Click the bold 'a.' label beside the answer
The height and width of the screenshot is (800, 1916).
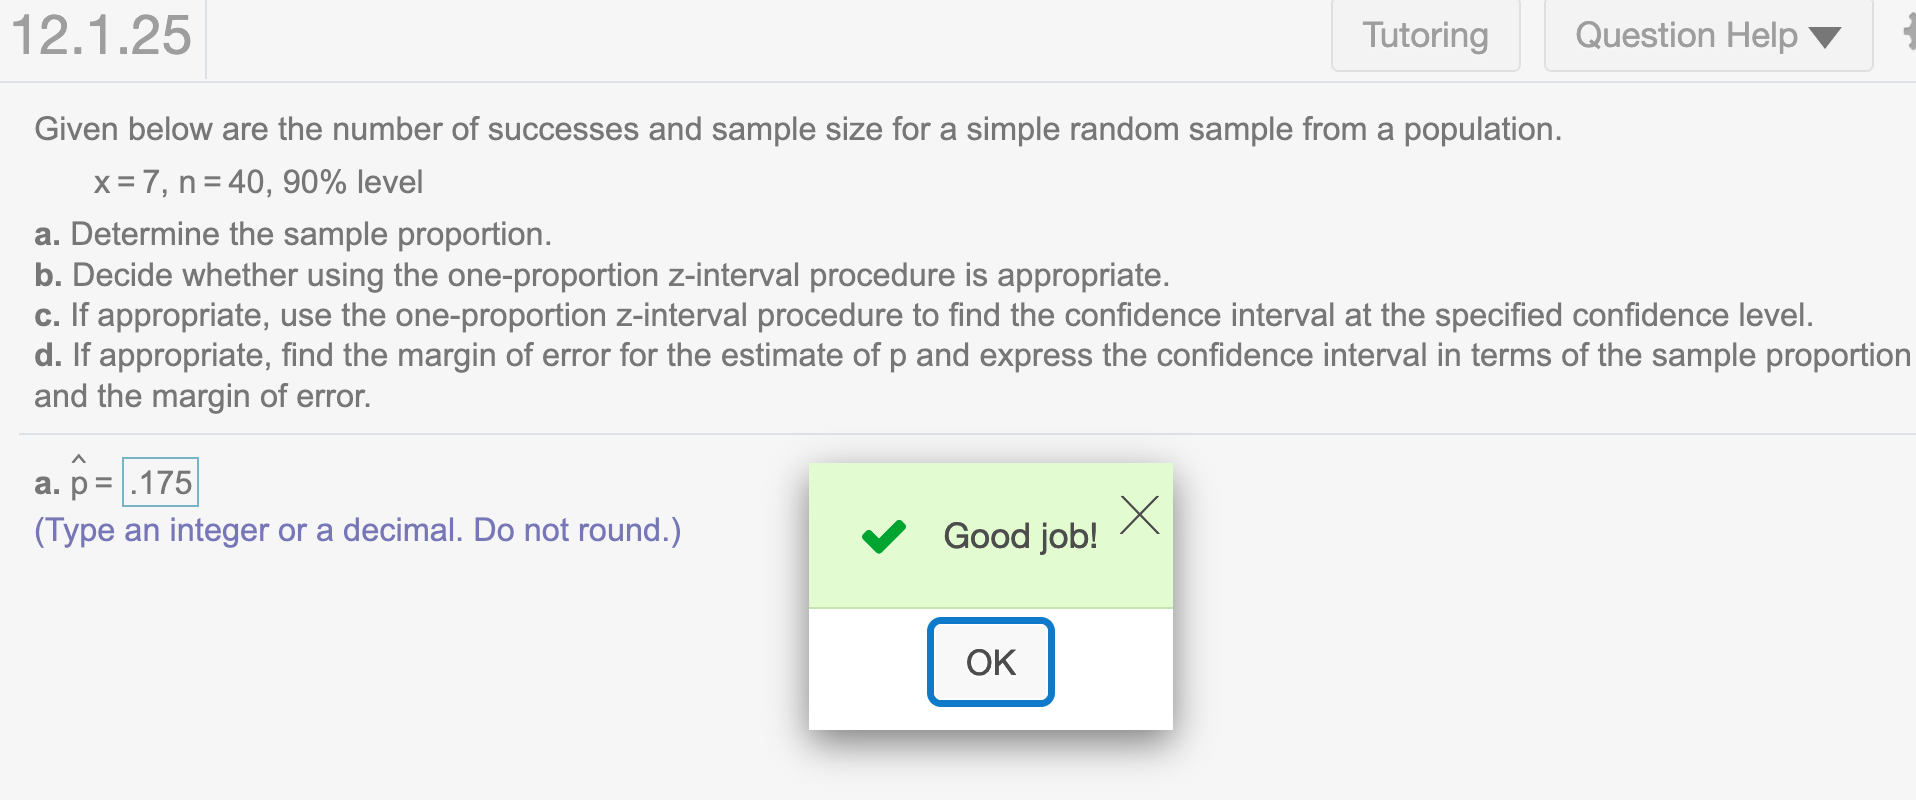pos(46,484)
